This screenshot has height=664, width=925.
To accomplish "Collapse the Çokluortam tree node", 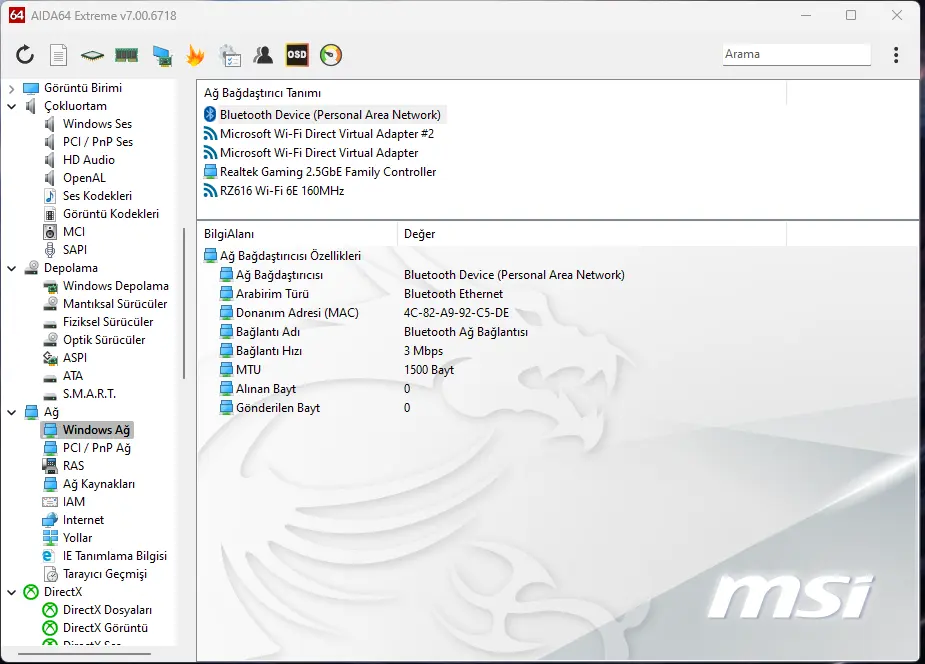I will click(x=11, y=106).
